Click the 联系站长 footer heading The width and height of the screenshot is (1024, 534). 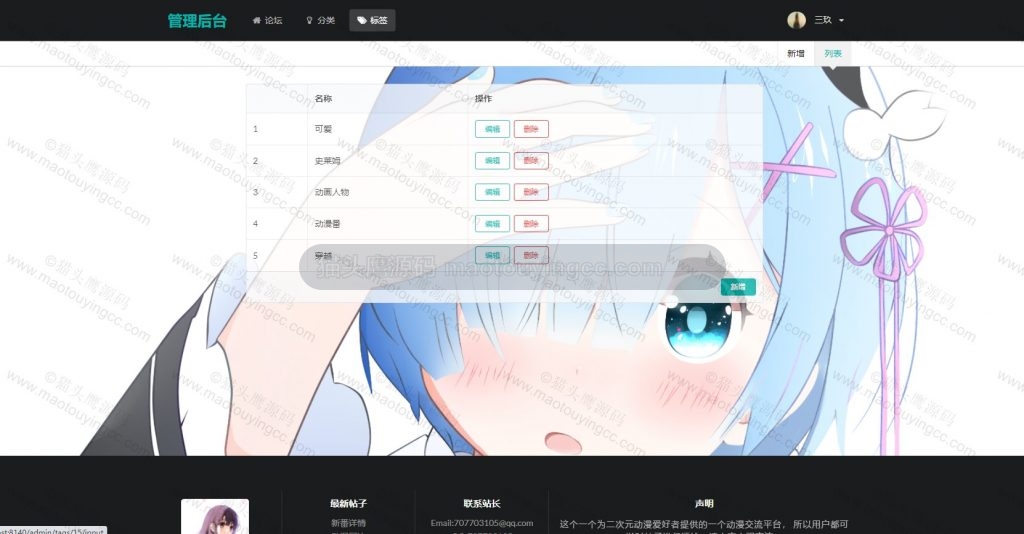point(482,503)
